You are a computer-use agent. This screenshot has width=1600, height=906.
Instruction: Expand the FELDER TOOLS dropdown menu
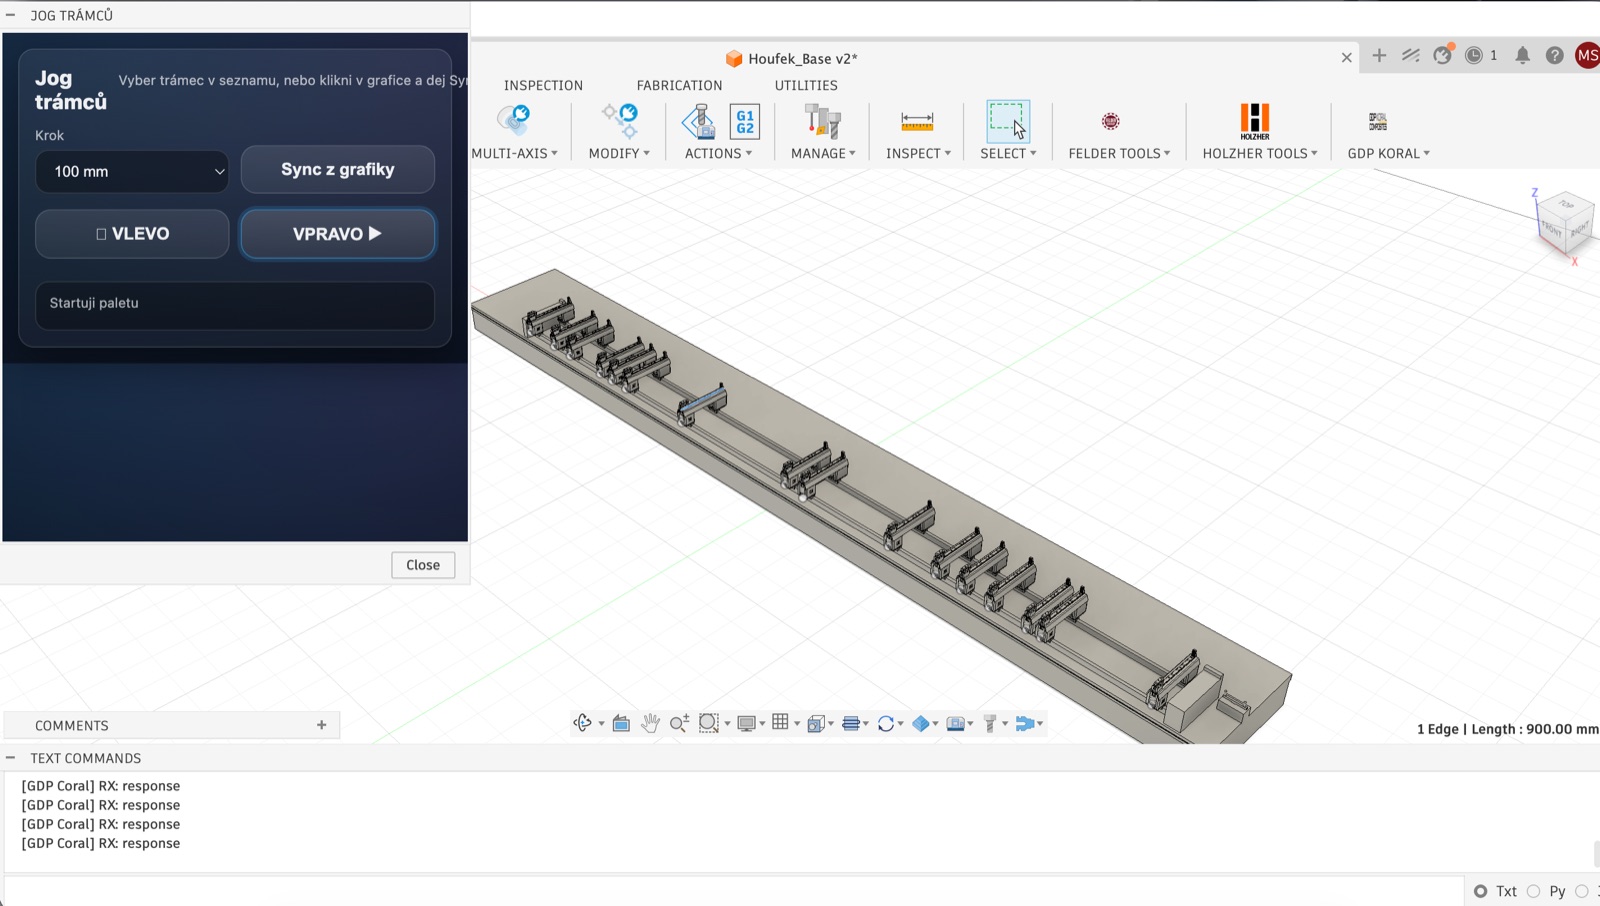coord(1119,153)
